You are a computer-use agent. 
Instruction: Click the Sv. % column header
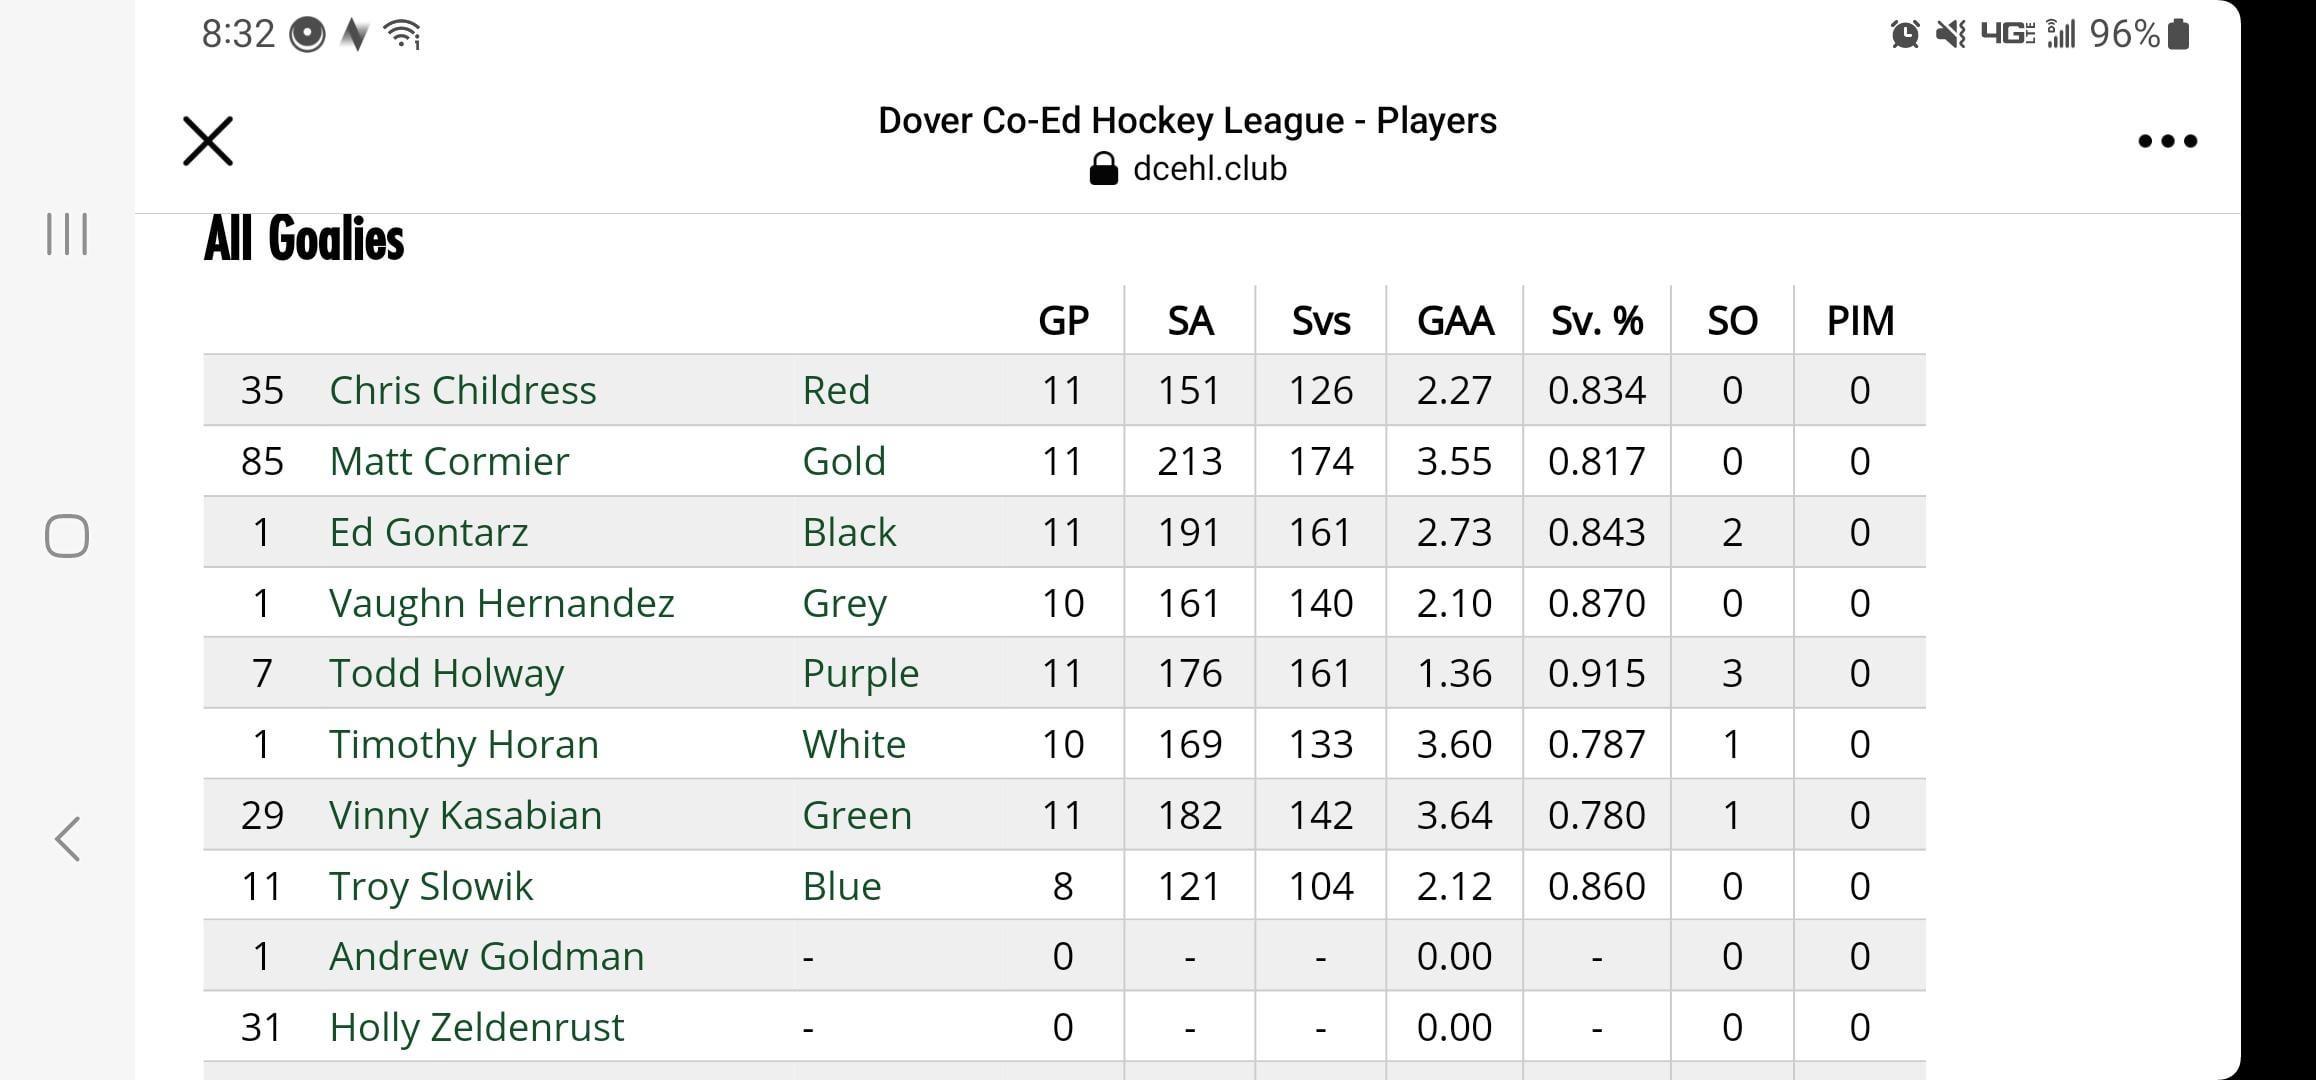coord(1597,321)
